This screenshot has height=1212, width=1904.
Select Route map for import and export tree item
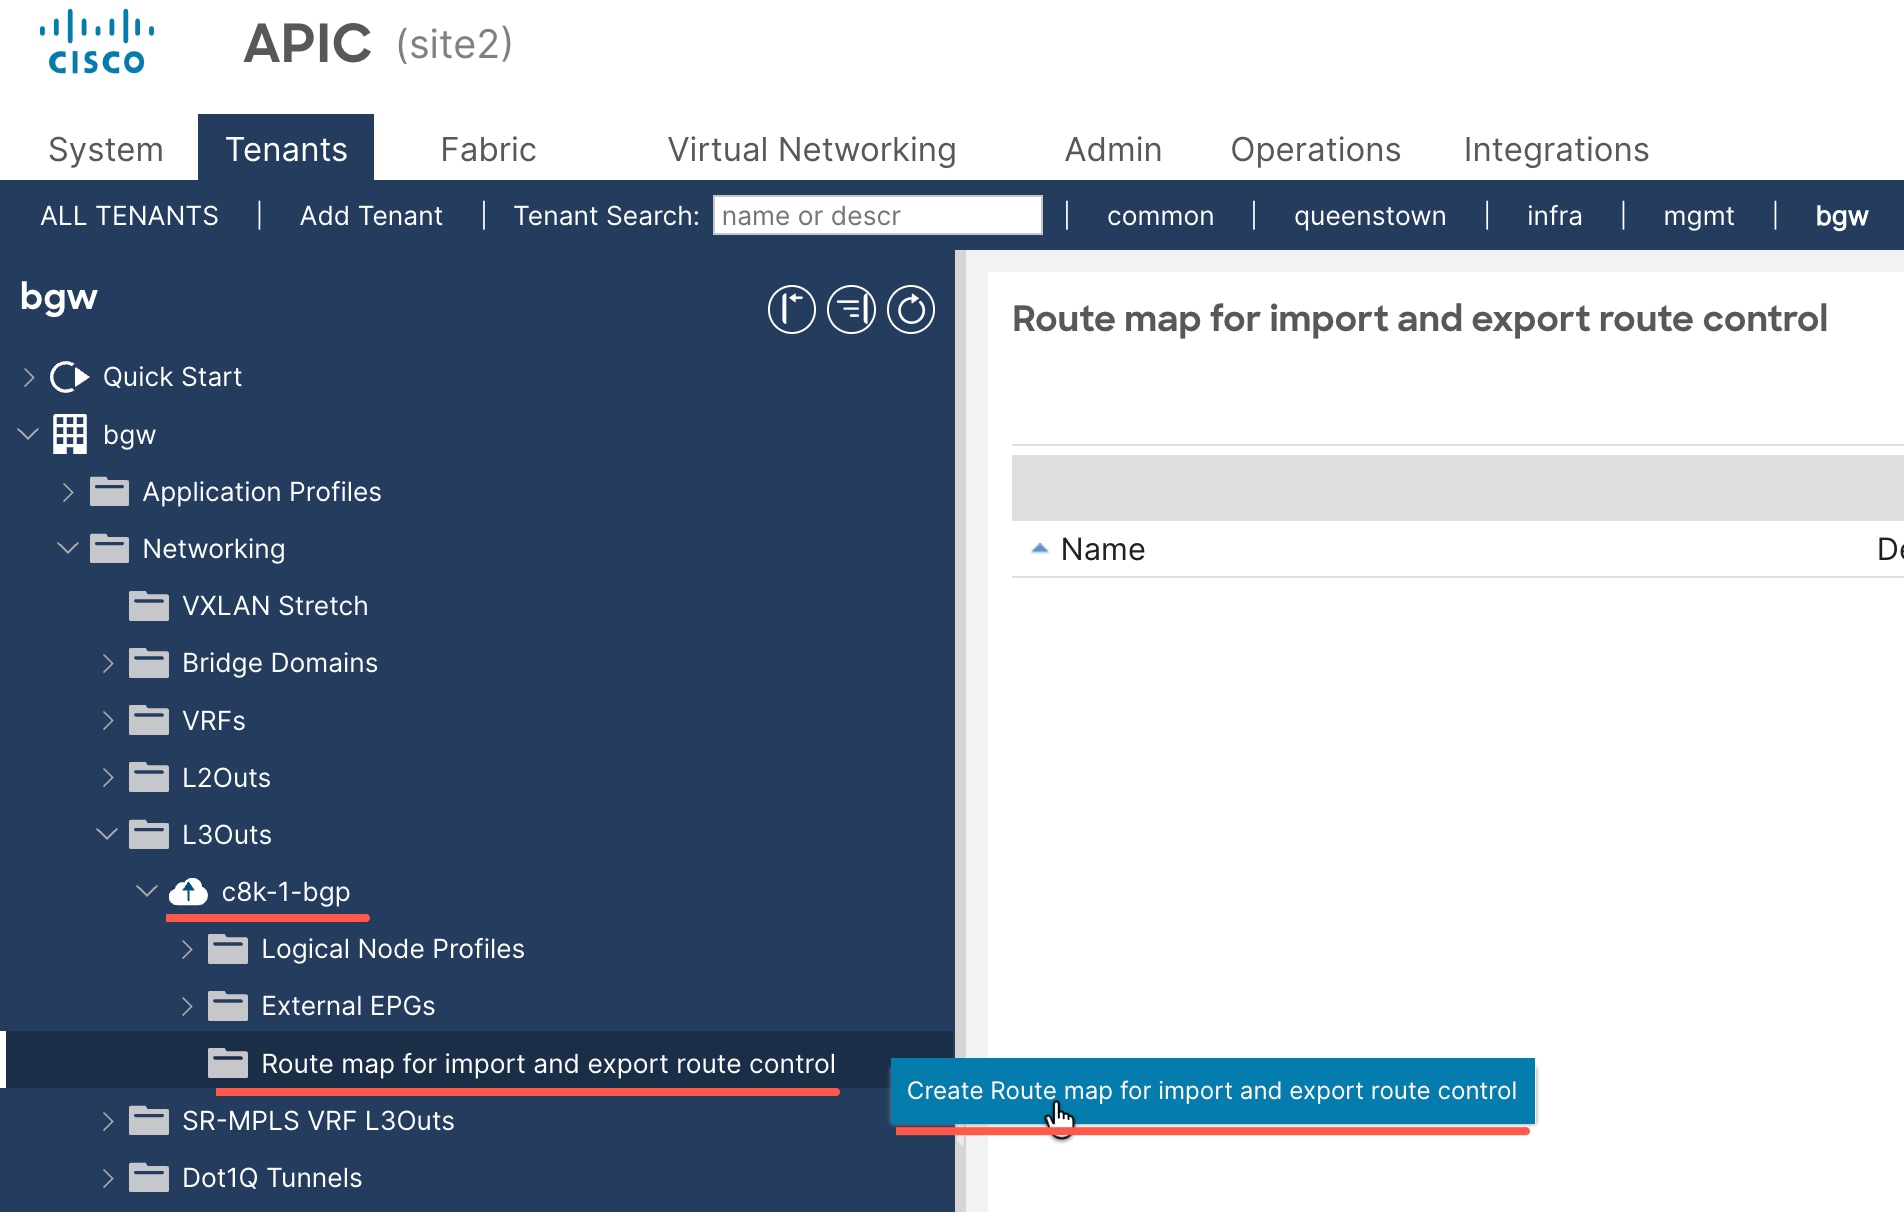tap(548, 1064)
